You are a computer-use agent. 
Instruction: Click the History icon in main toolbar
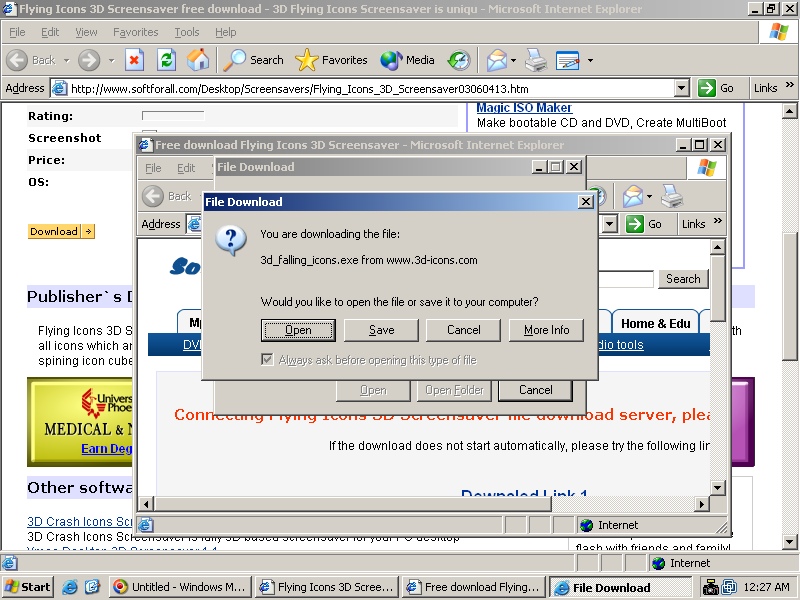458,60
